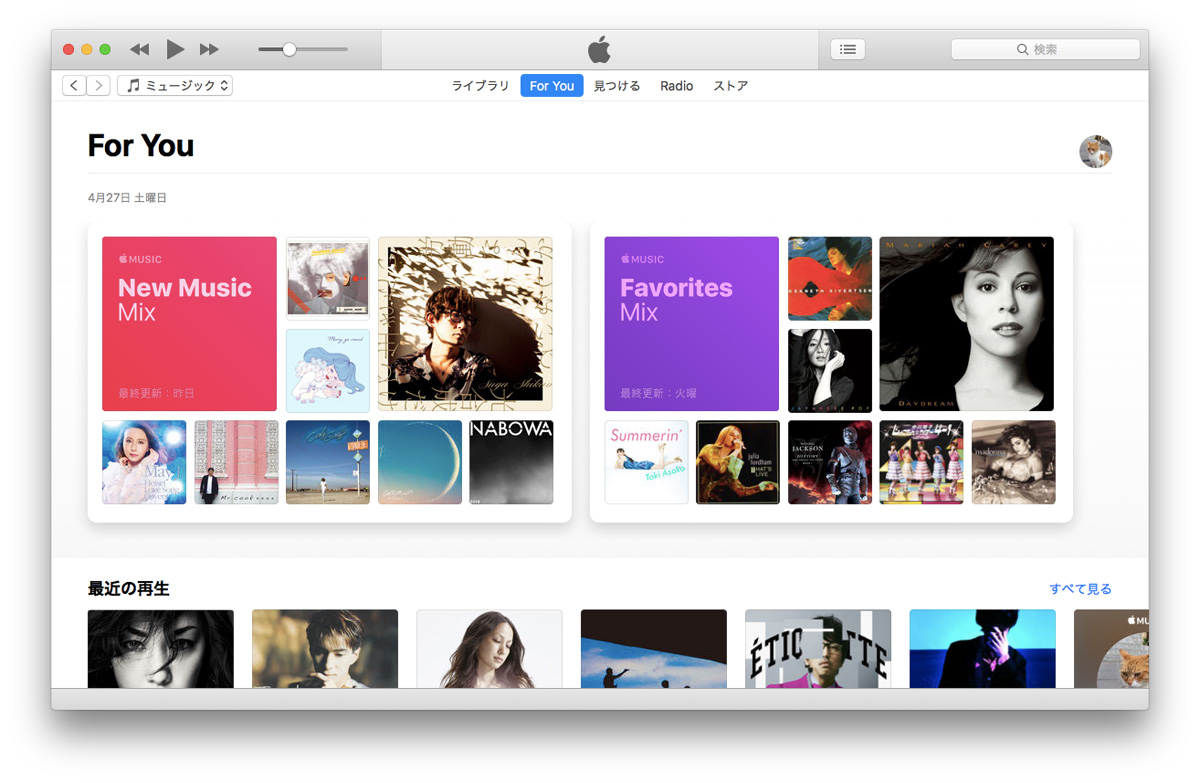Open the ÉTIQUETTE album in recently played
Image resolution: width=1200 pixels, height=783 pixels.
tap(818, 649)
